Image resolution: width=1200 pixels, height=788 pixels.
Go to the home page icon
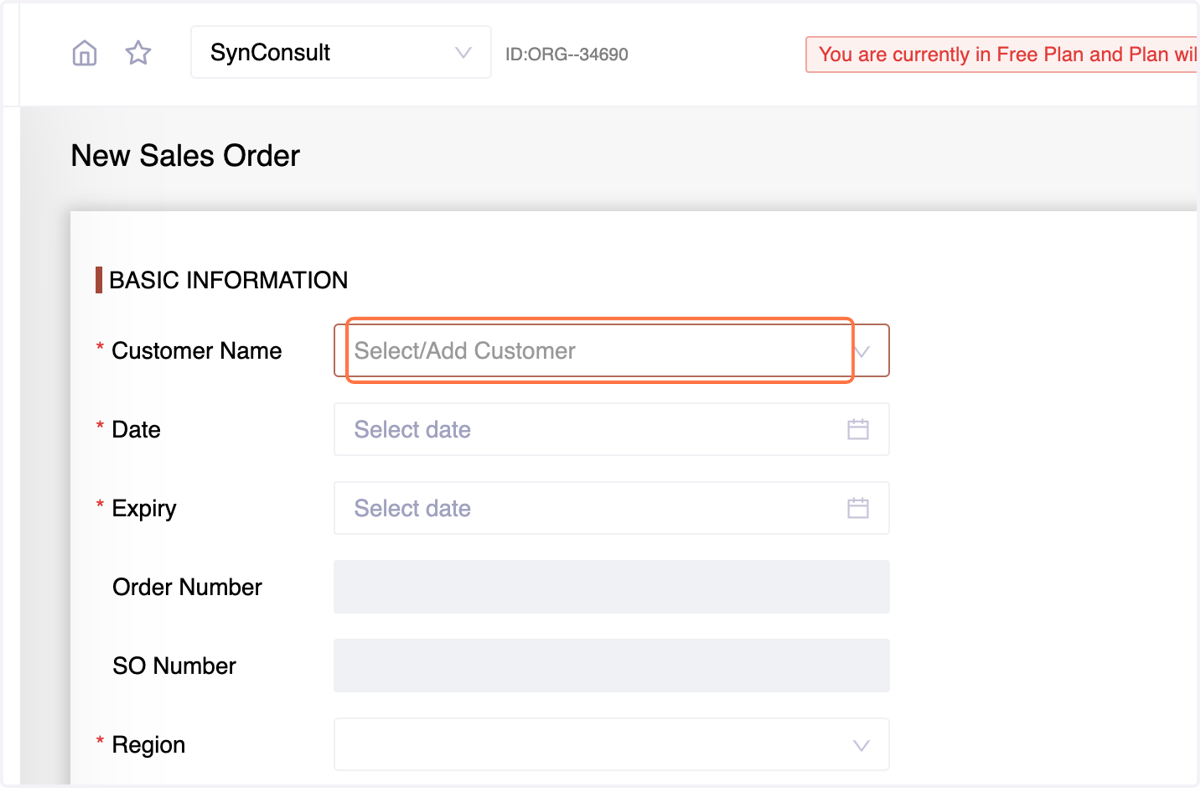click(x=85, y=53)
